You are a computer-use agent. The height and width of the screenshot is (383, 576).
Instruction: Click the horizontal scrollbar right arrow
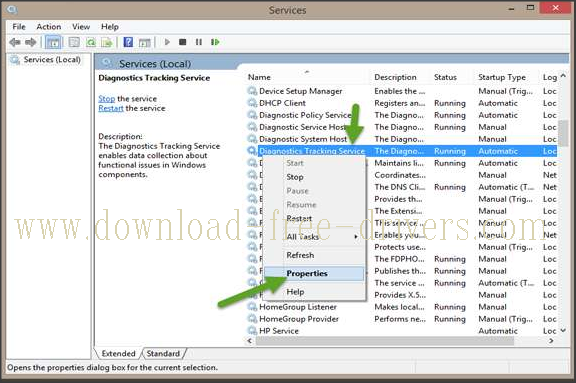point(551,341)
